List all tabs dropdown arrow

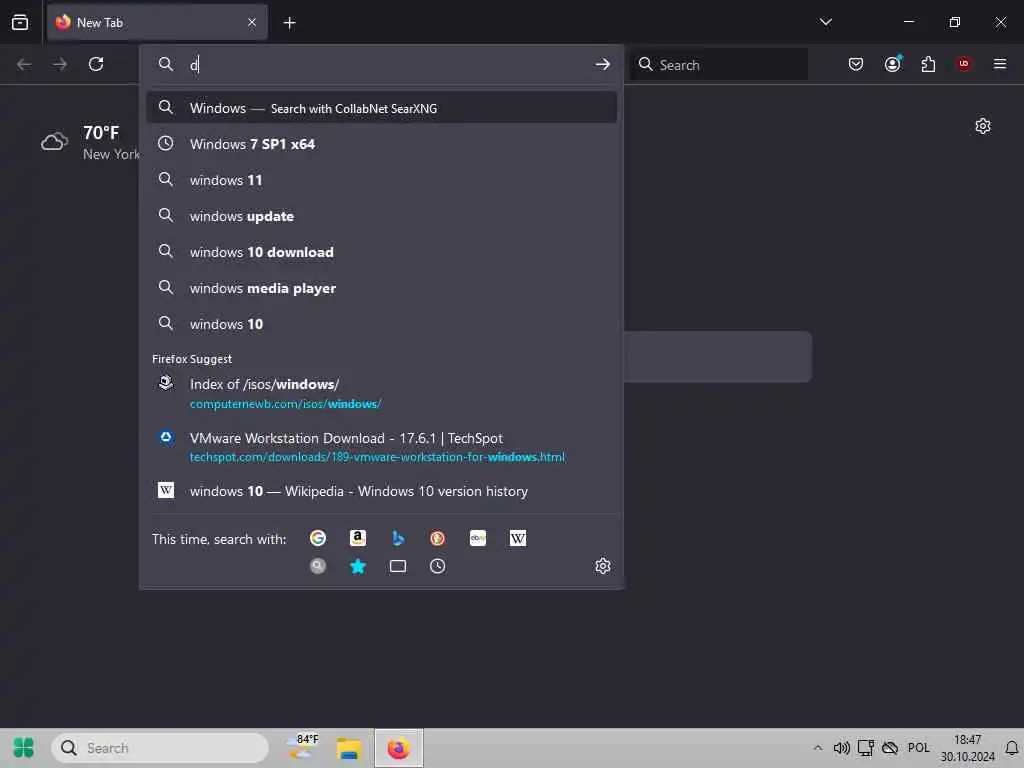[826, 22]
